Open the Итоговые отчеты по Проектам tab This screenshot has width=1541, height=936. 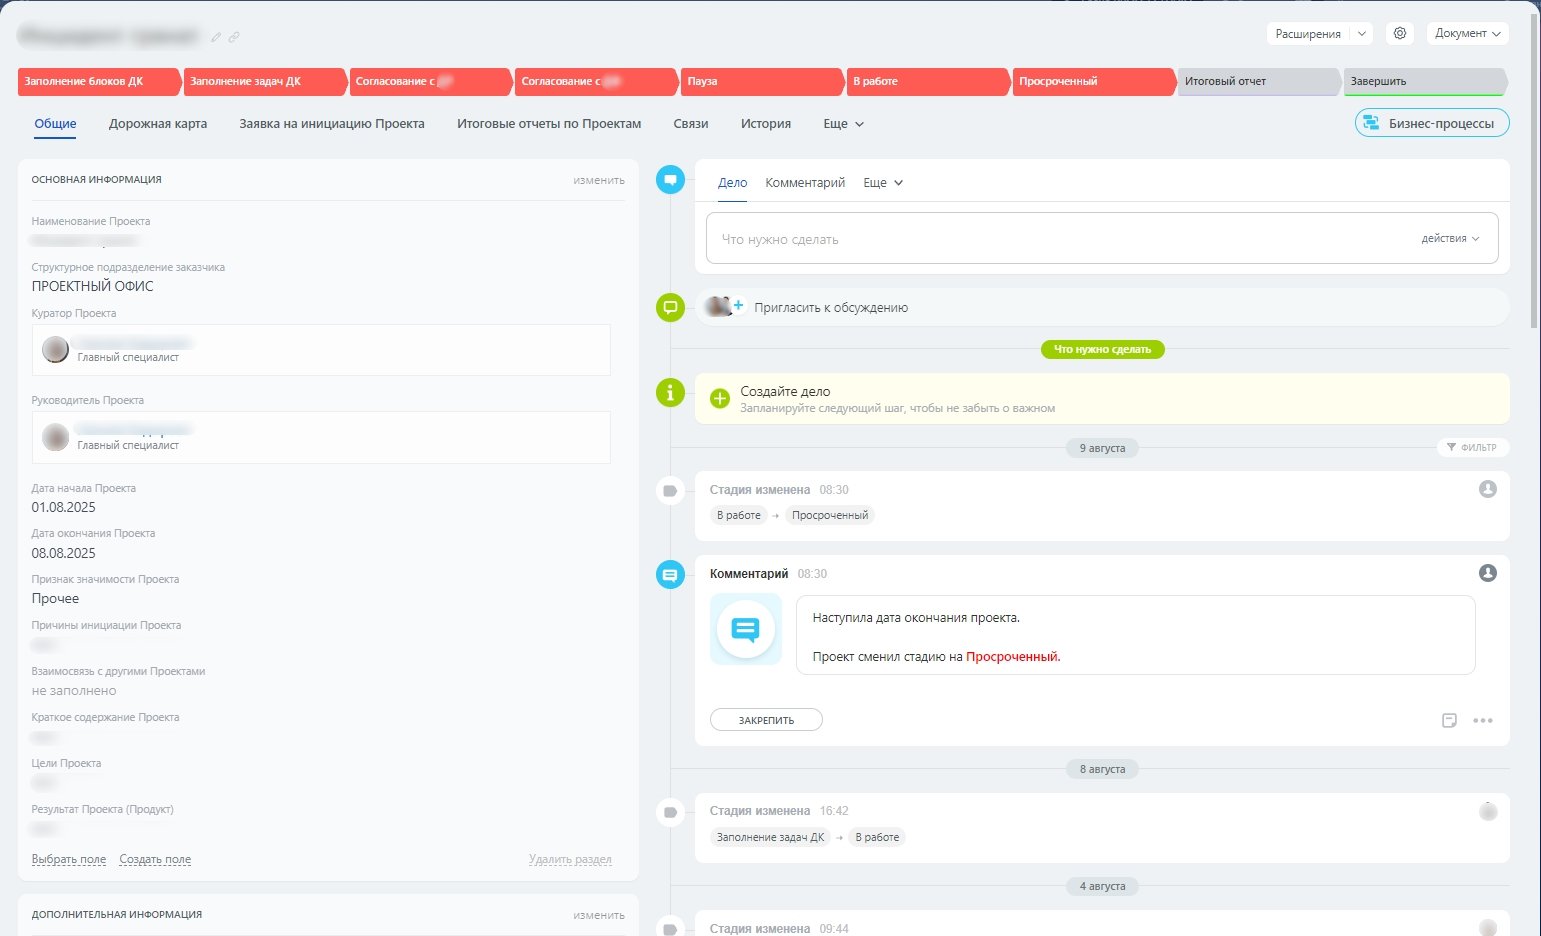pos(549,124)
